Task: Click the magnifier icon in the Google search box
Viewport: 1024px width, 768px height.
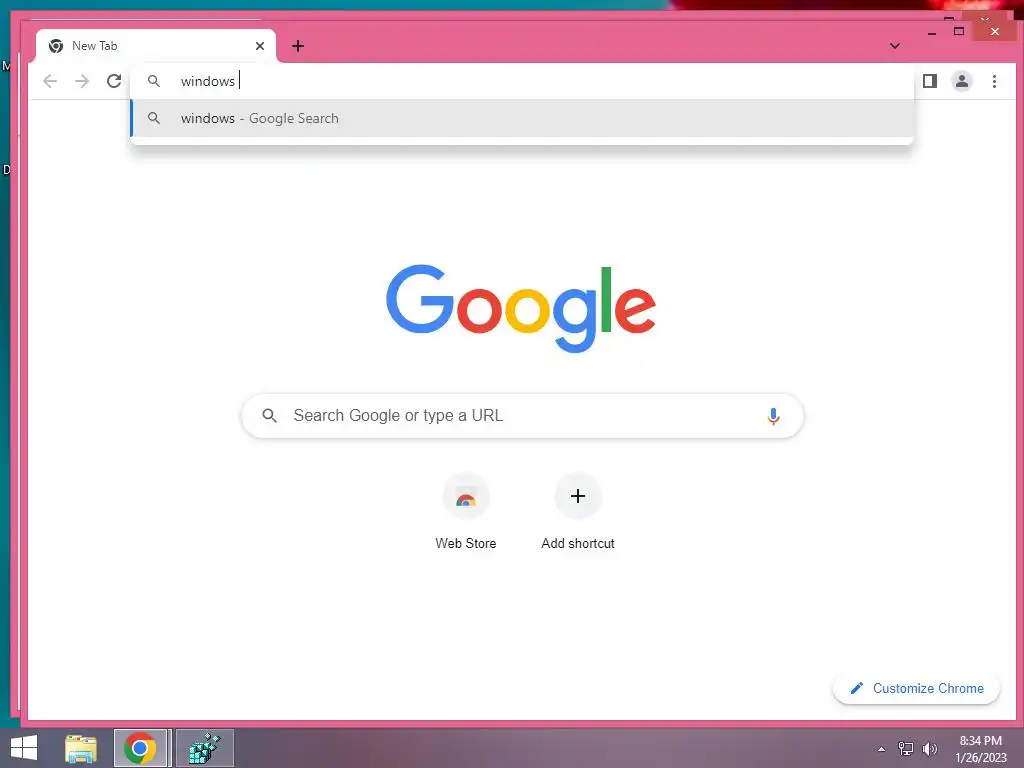Action: click(x=270, y=415)
